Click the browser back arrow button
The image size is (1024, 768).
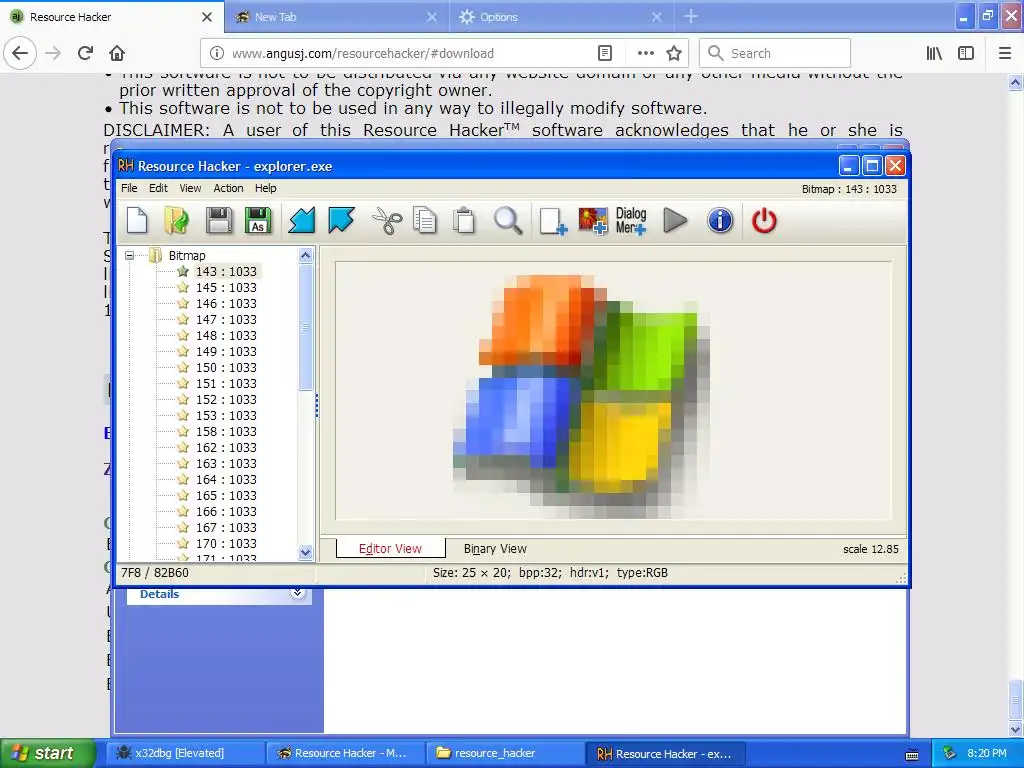coord(20,53)
